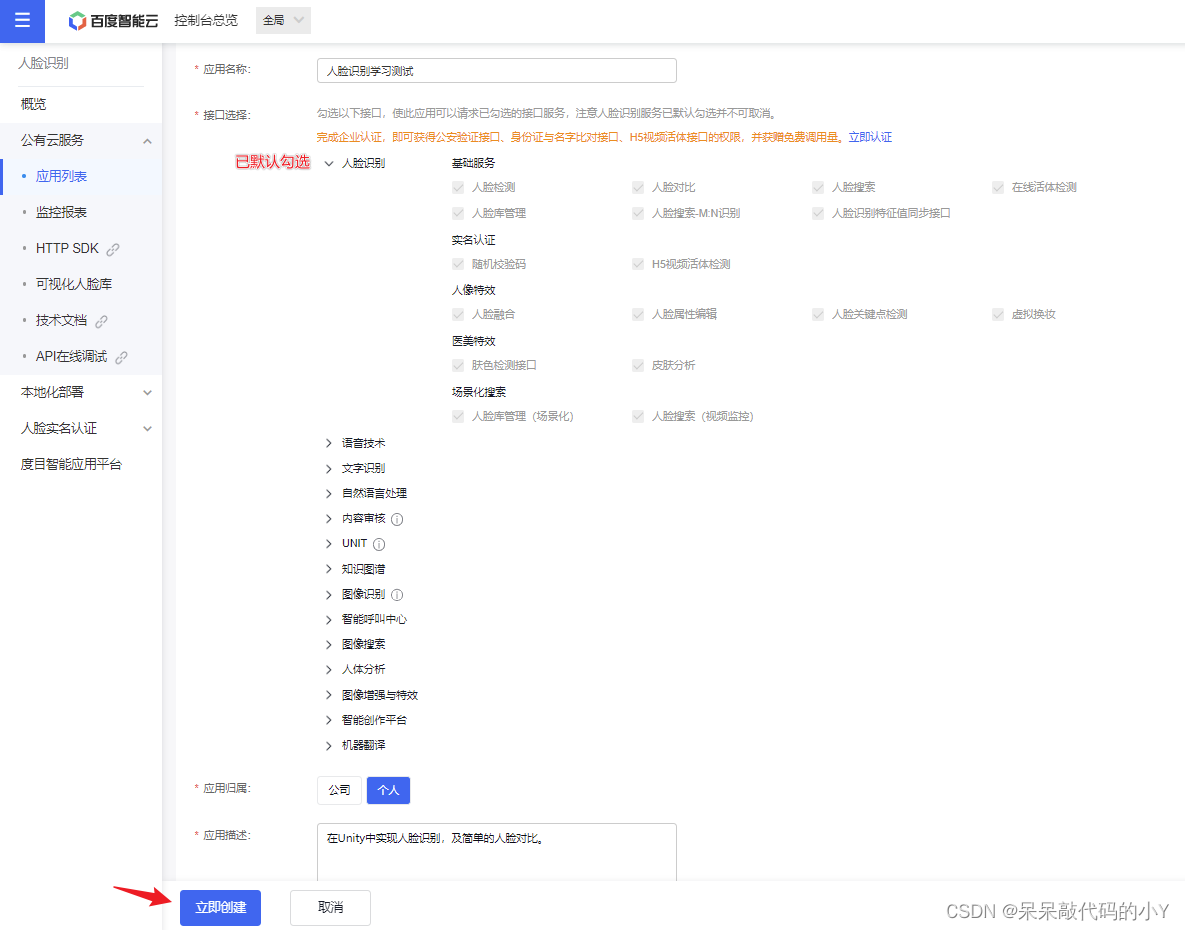Screen dimensions: 1185x930
Task: Click the 应用描述 text area
Action: [x=497, y=852]
